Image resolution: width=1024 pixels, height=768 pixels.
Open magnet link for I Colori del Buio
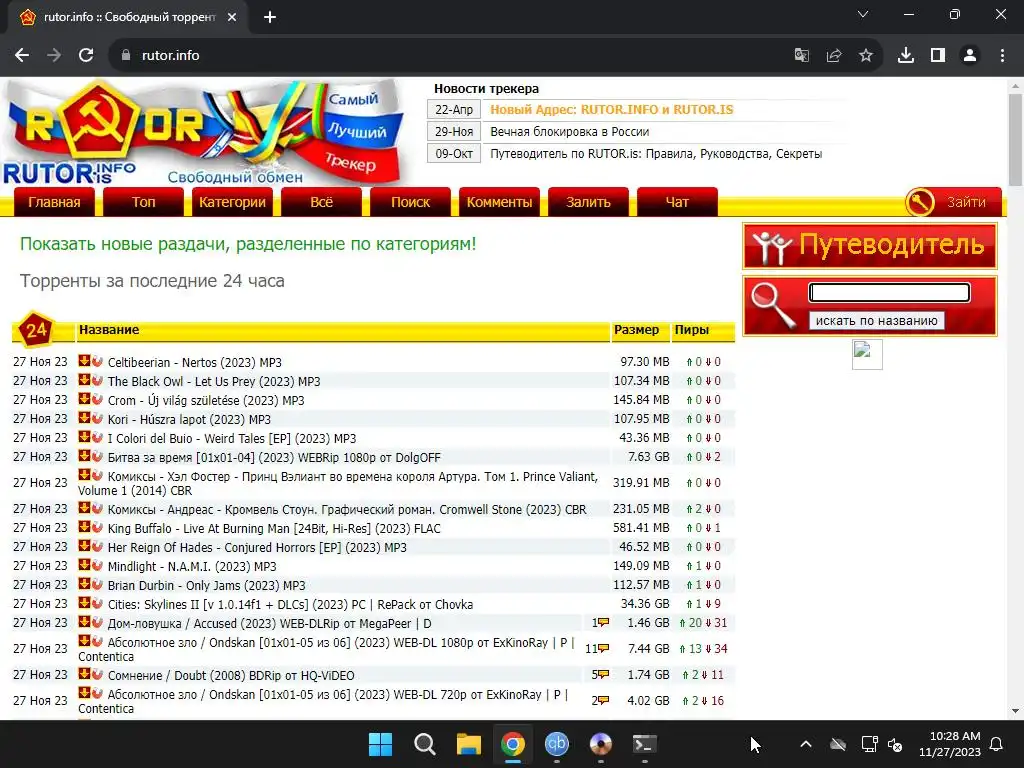97,436
